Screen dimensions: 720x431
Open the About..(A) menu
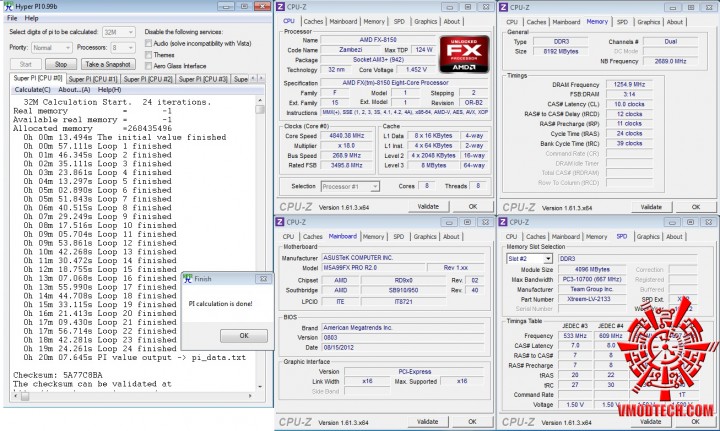pos(74,90)
